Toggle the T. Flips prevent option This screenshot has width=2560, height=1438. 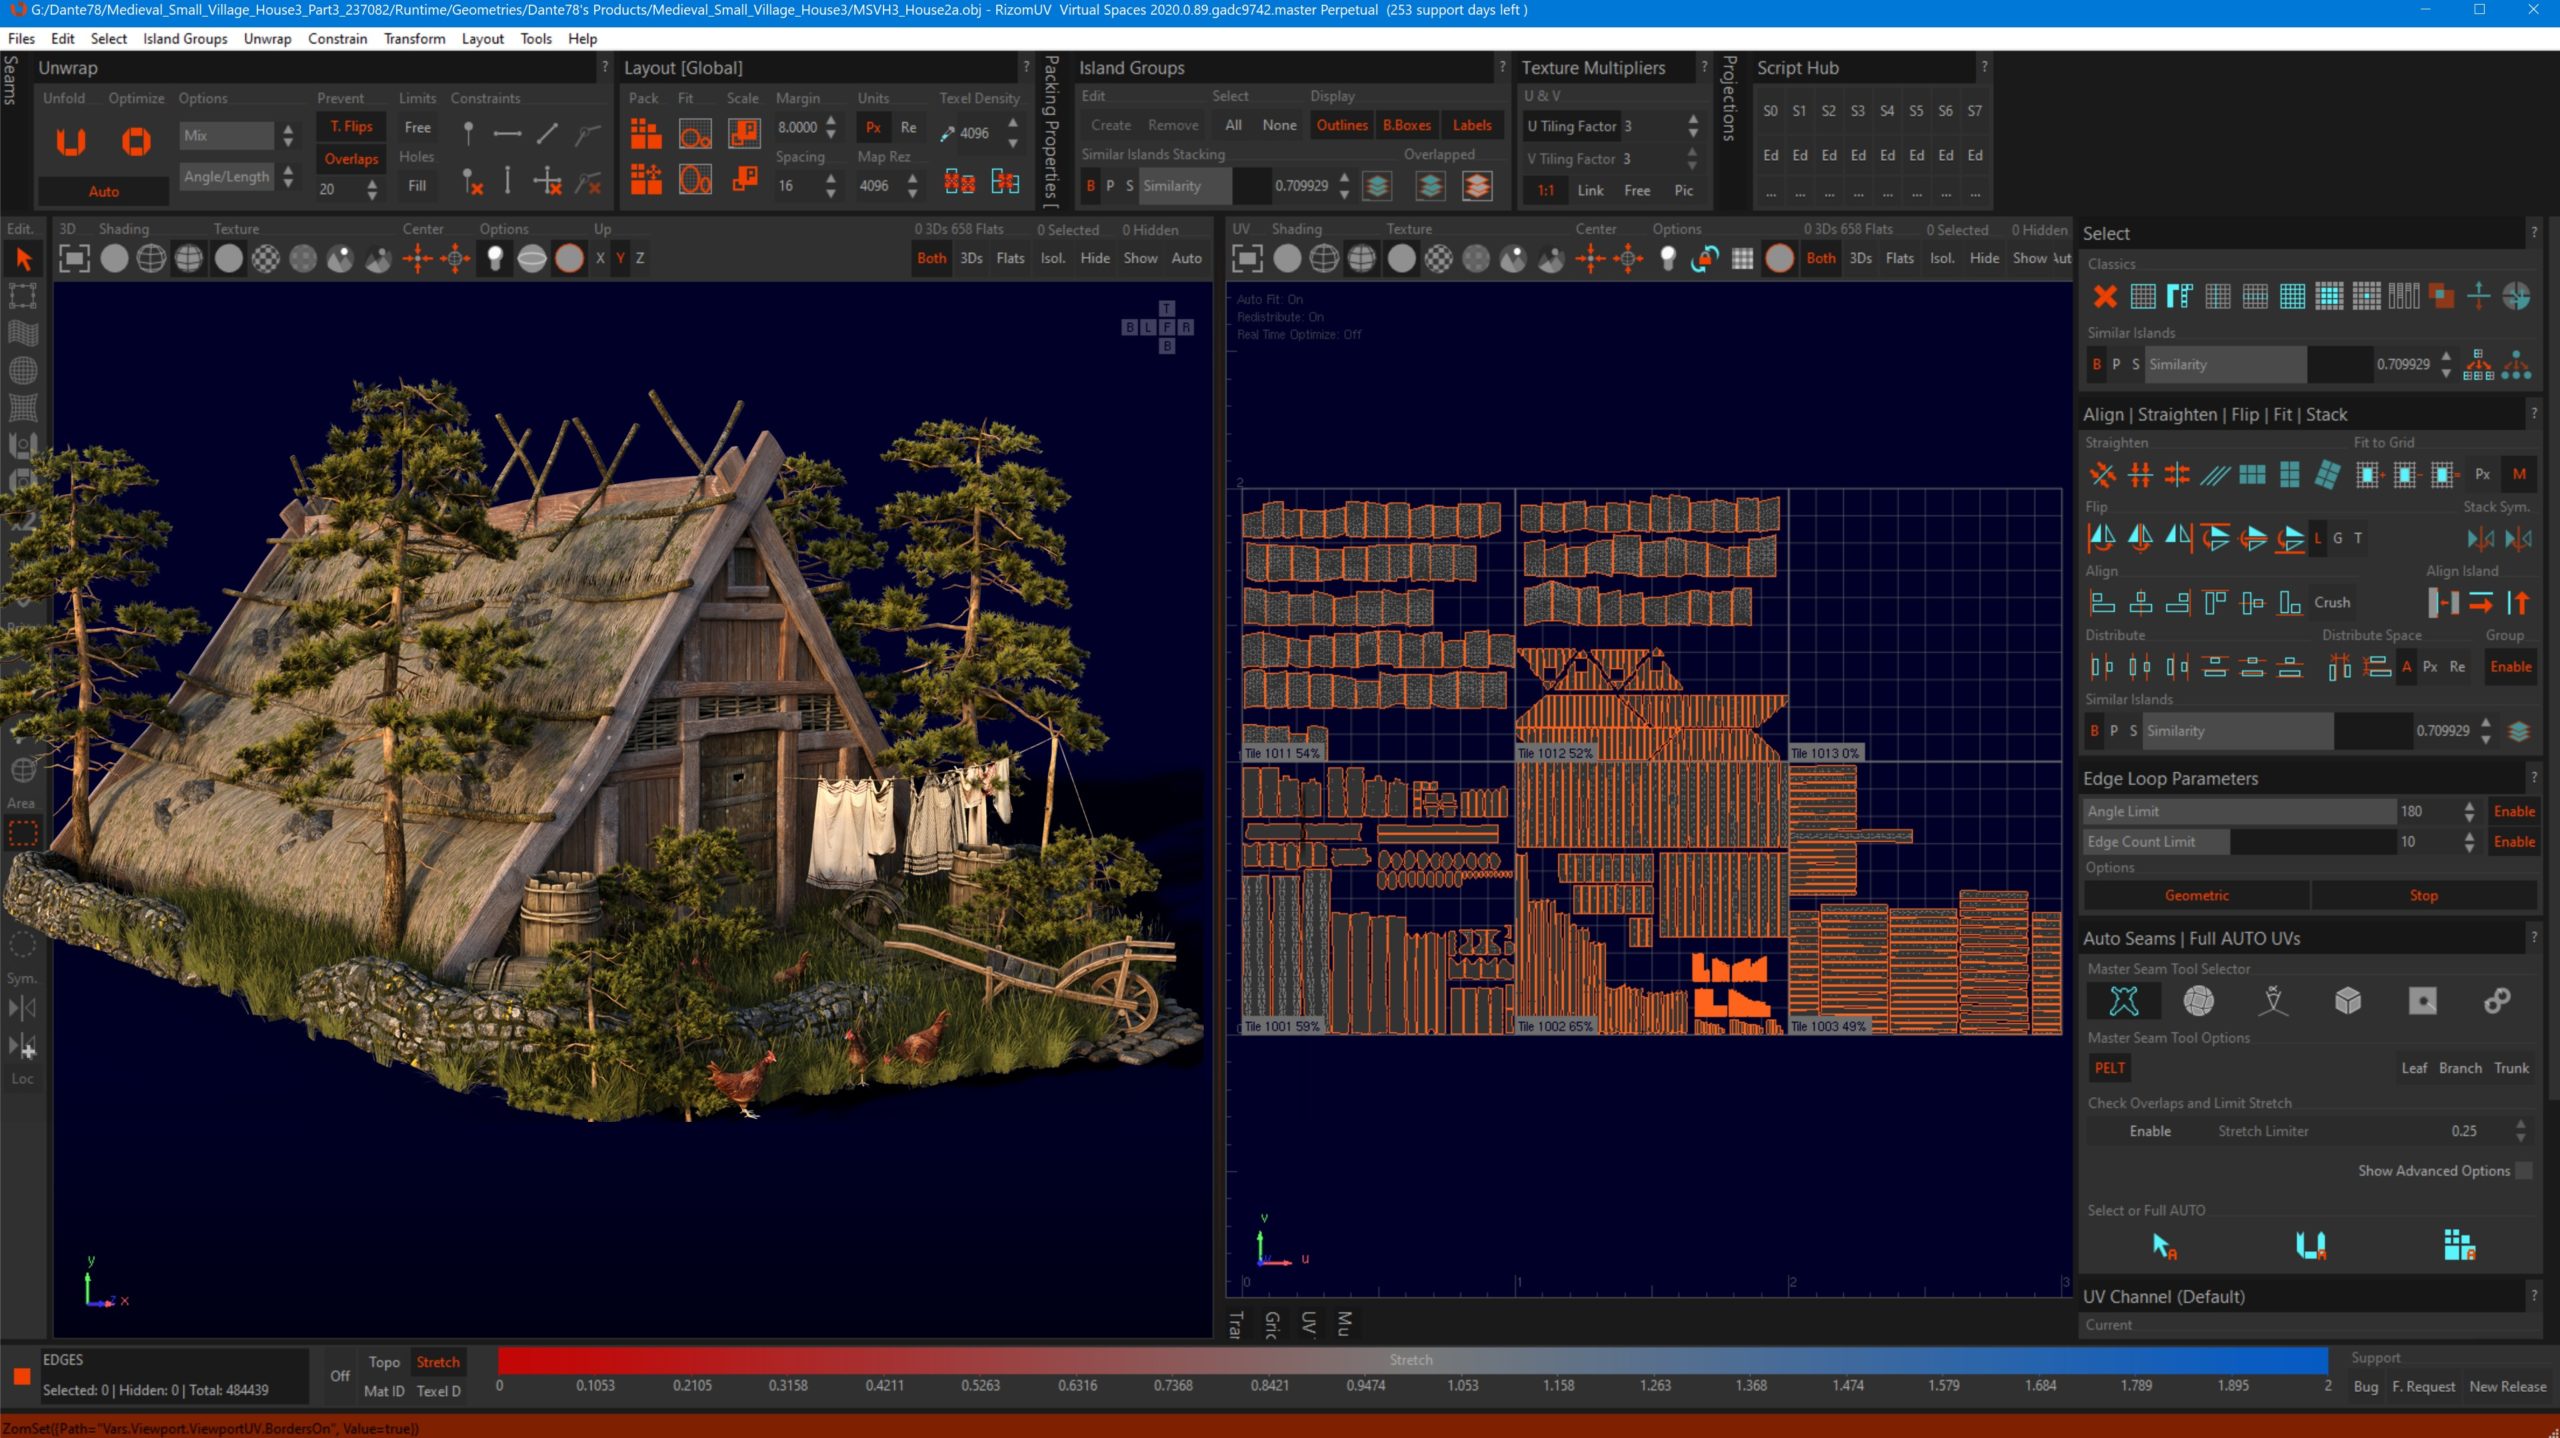(x=351, y=127)
